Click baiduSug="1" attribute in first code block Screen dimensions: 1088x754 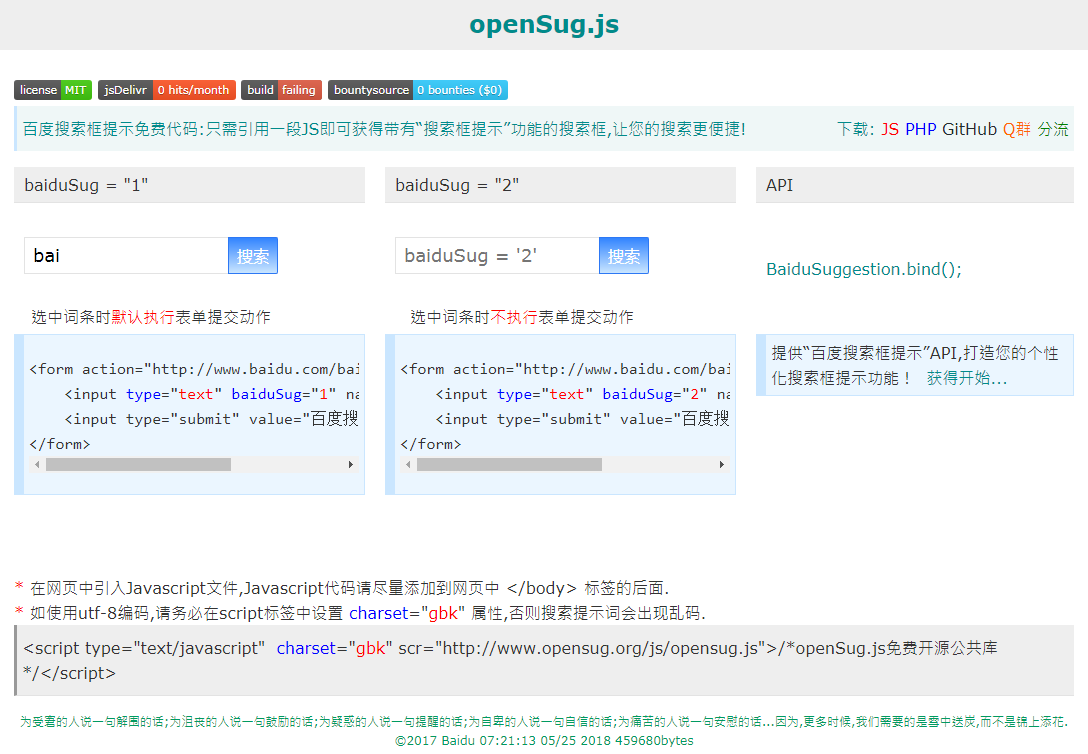tap(284, 394)
